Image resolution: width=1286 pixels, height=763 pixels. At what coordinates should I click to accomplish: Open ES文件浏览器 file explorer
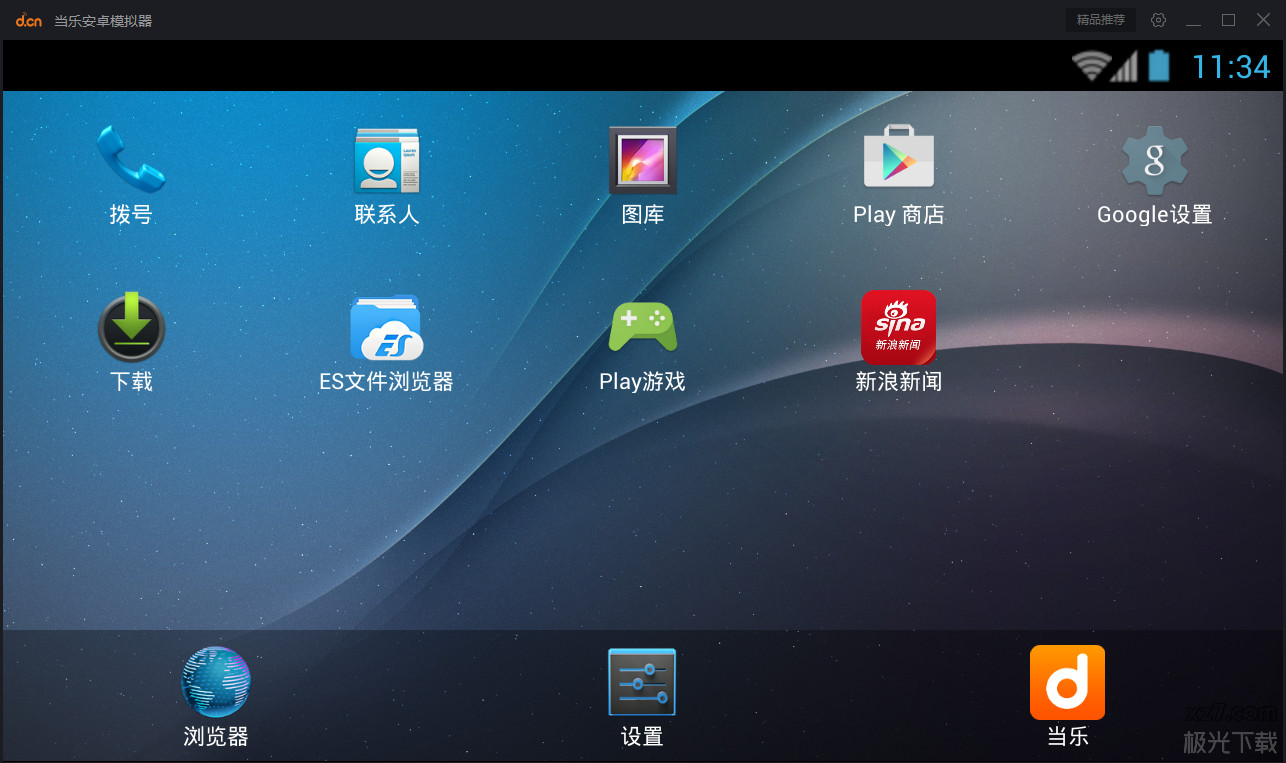386,328
